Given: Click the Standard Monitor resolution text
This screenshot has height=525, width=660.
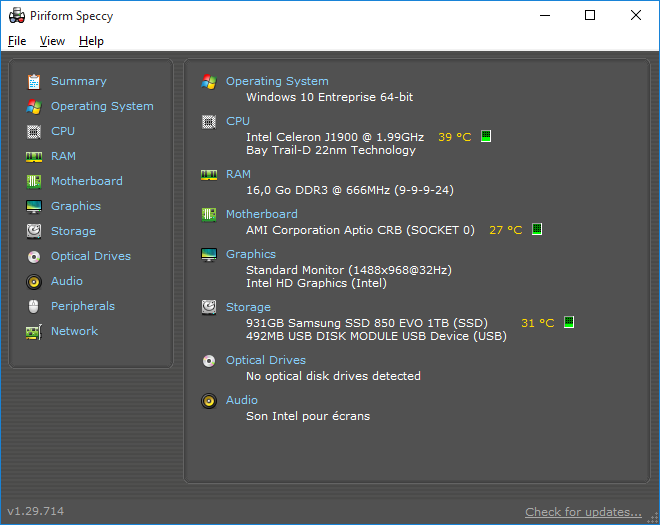Looking at the screenshot, I should (349, 270).
